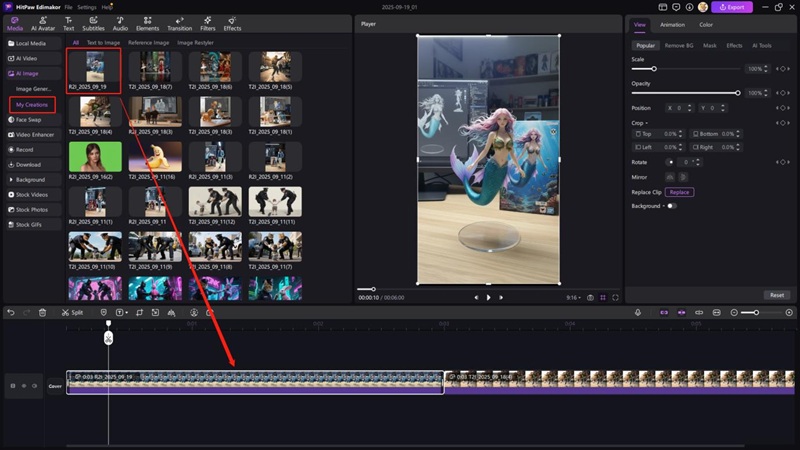Select the Mask sub-tab
800x450 pixels.
tap(710, 45)
